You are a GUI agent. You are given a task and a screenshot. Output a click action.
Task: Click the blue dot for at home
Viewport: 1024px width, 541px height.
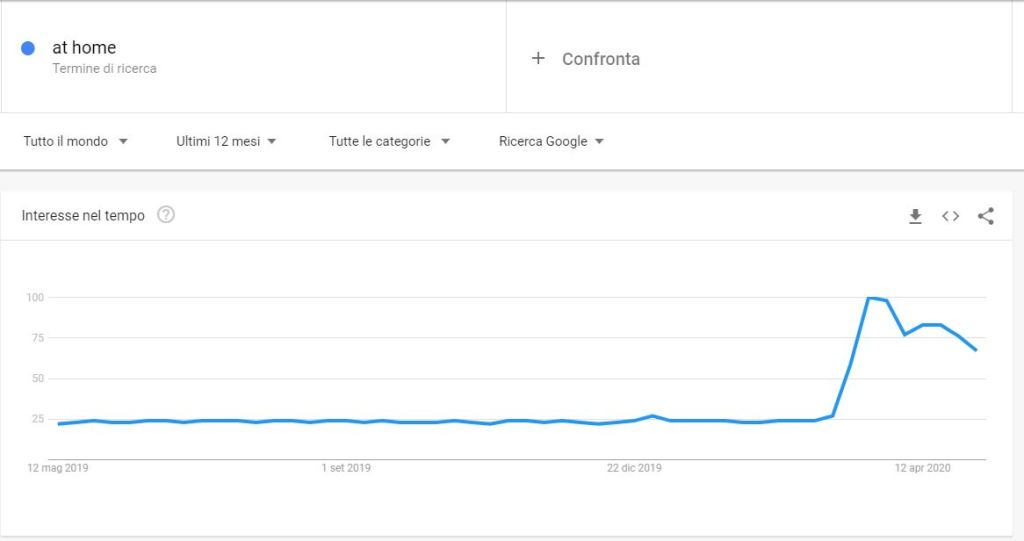tap(28, 48)
